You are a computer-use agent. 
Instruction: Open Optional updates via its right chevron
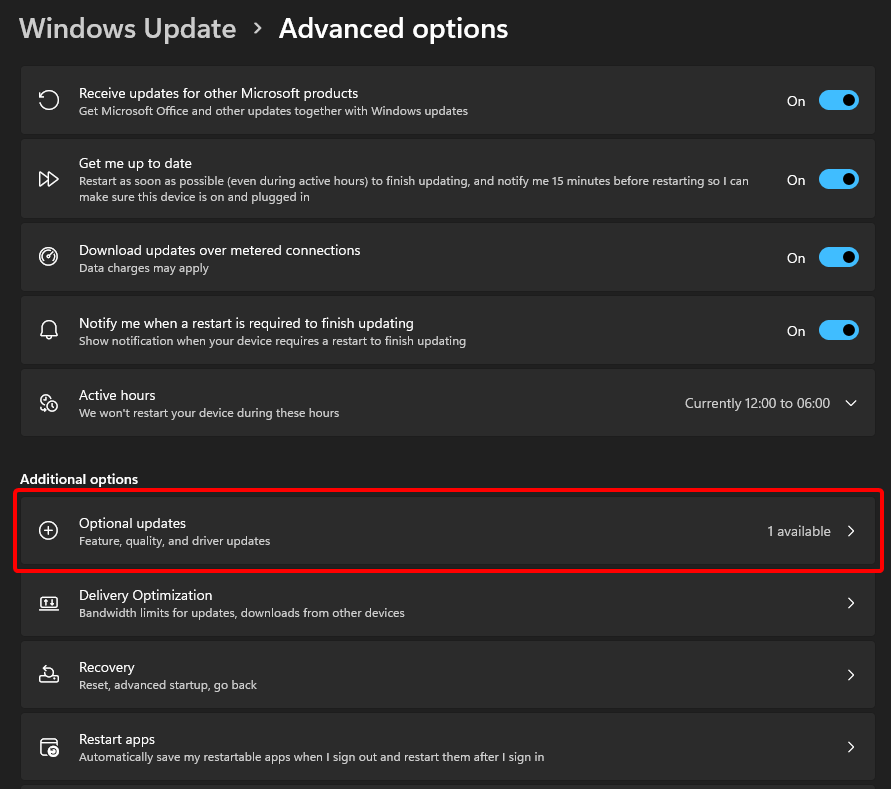coord(851,531)
